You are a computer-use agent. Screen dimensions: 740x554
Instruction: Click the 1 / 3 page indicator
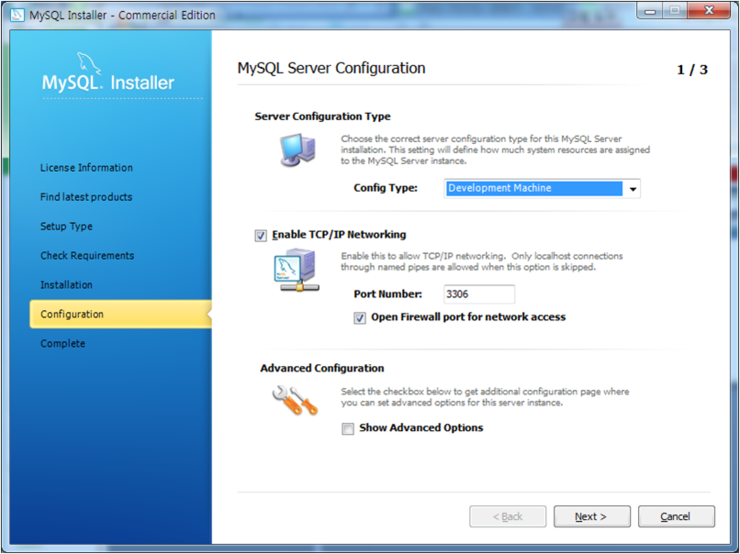click(692, 70)
